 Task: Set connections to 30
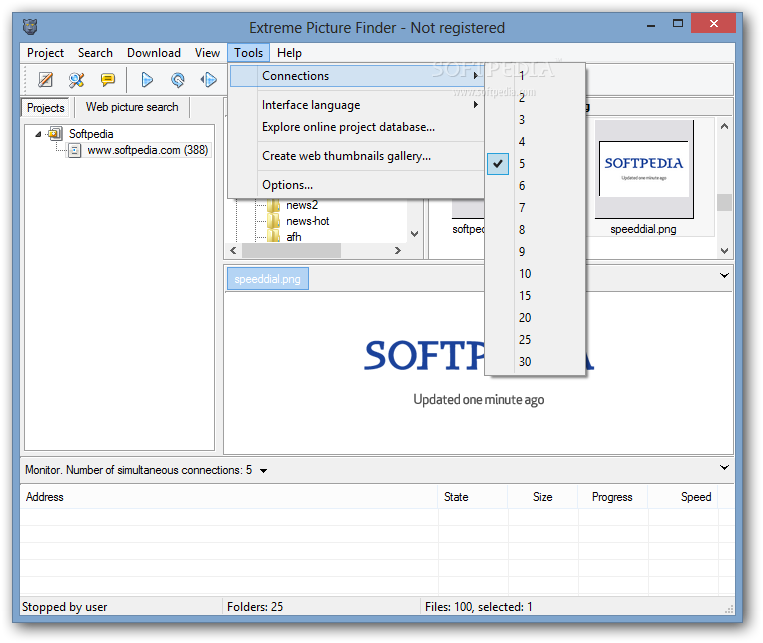point(535,361)
